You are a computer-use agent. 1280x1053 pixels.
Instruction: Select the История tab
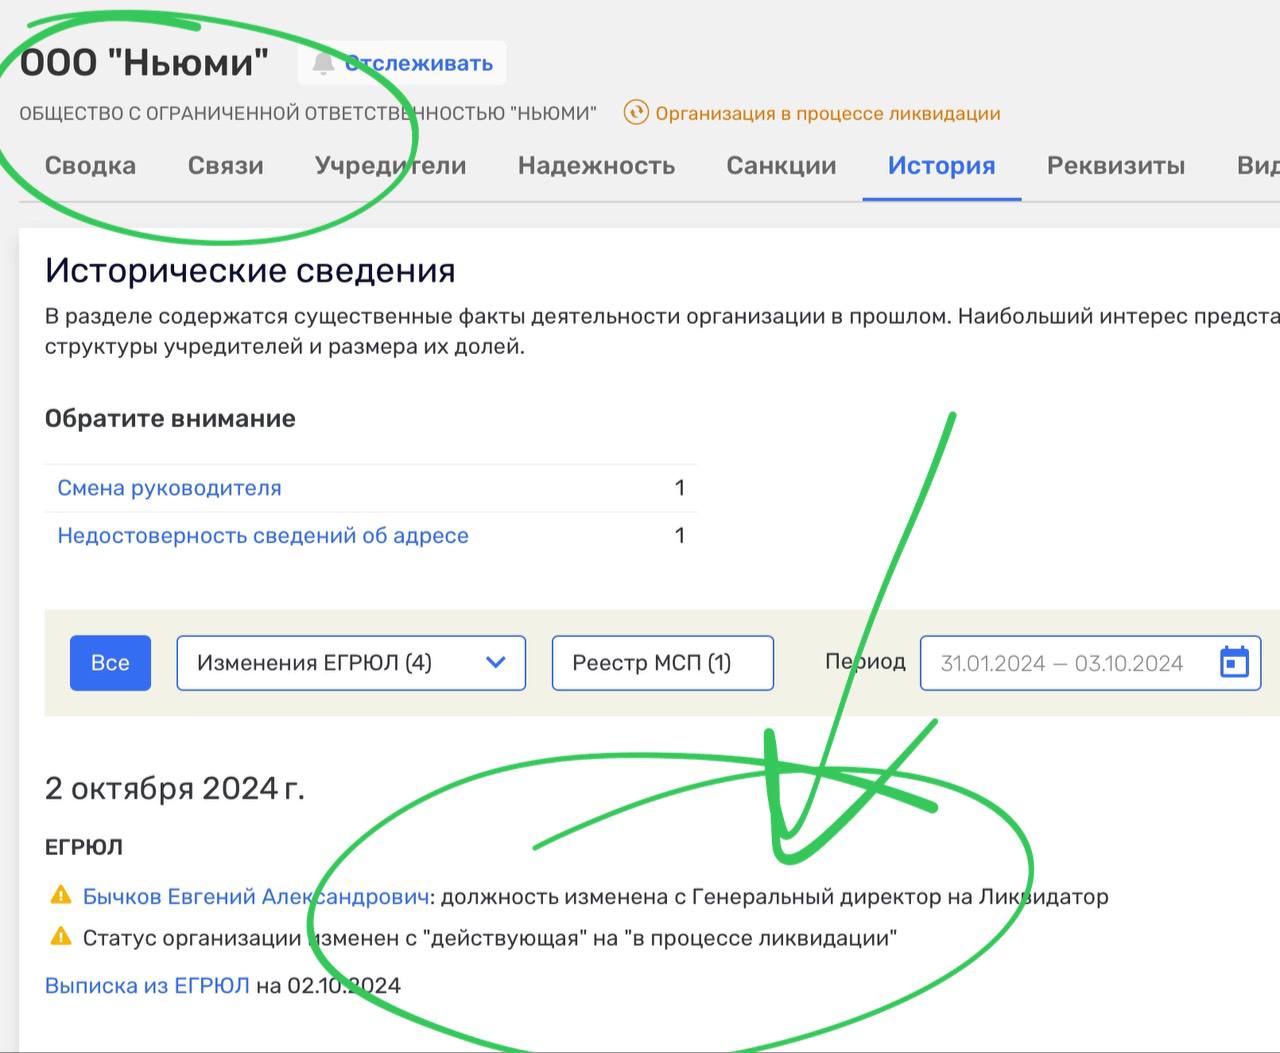coord(941,166)
